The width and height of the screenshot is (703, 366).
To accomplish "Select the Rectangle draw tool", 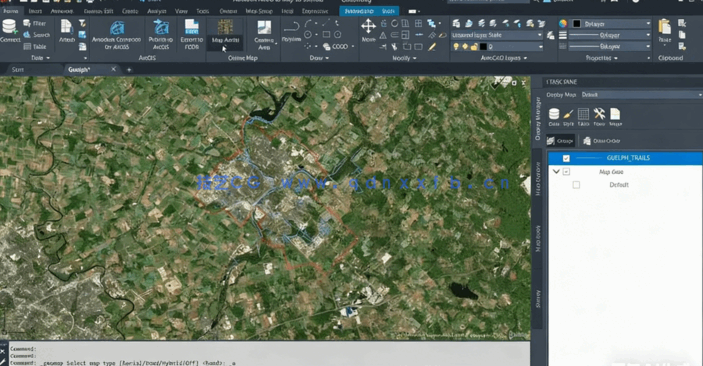I will click(x=326, y=35).
